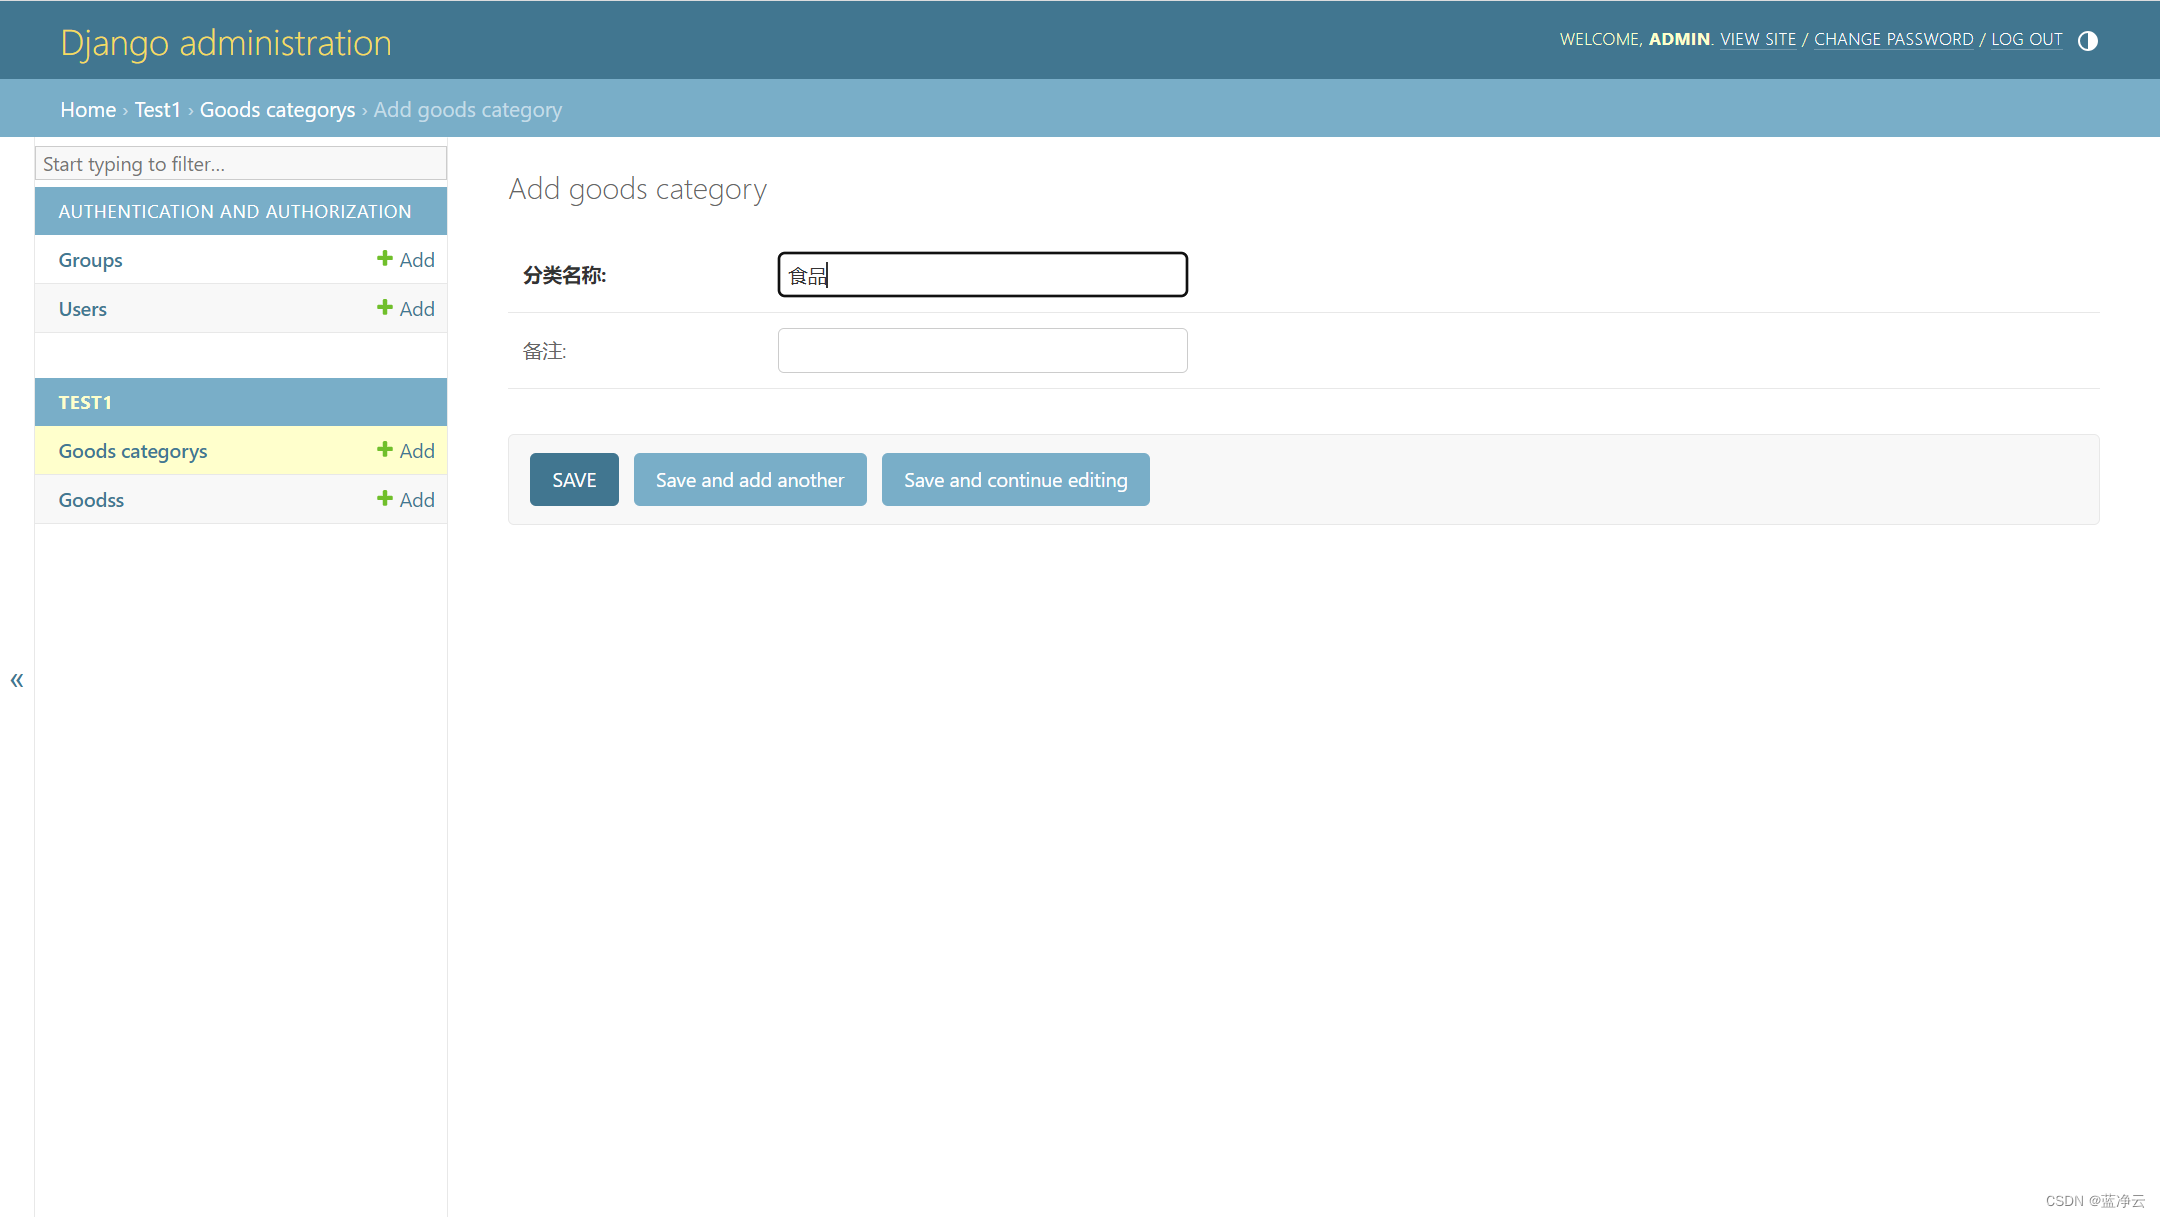Click LOG OUT in the header

pyautogui.click(x=2026, y=40)
